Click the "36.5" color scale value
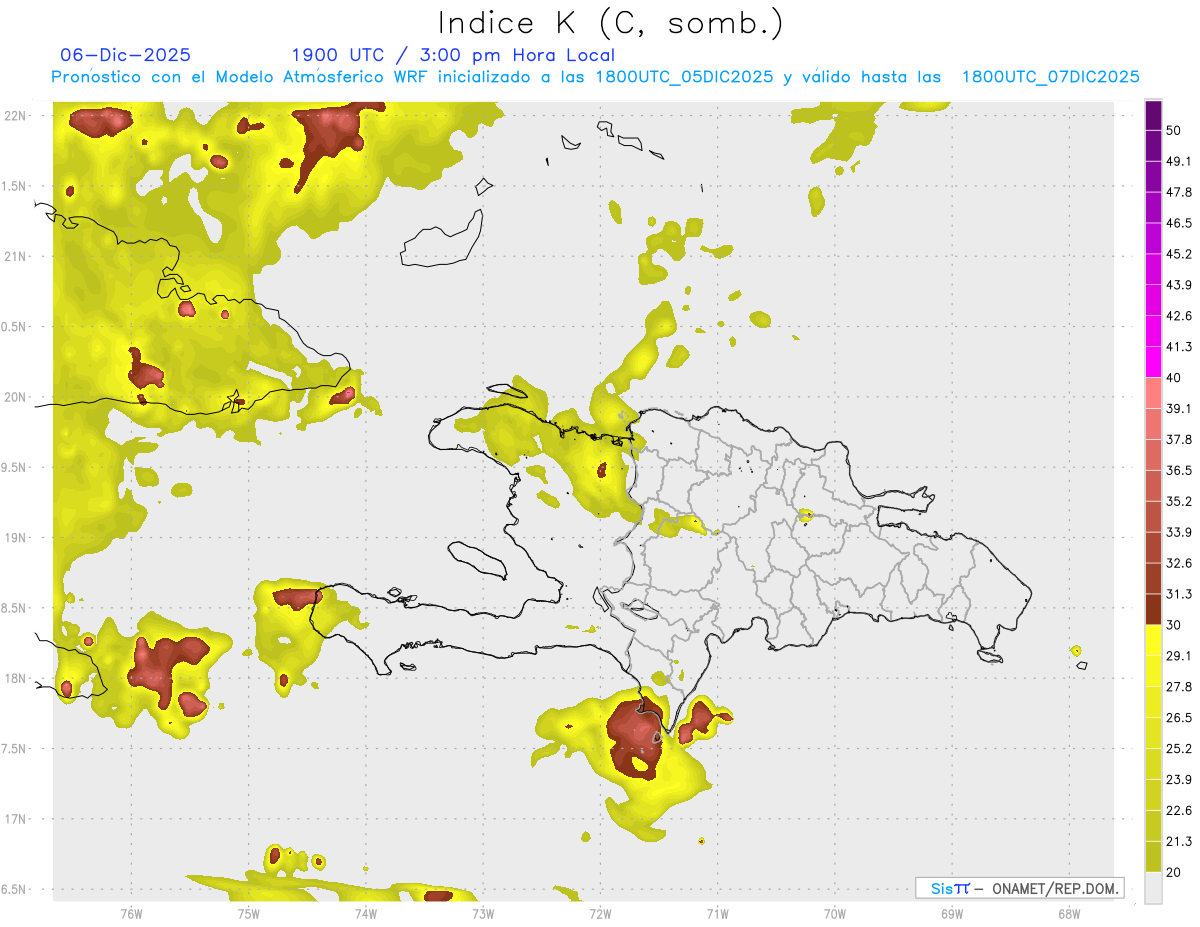 (x=1179, y=471)
